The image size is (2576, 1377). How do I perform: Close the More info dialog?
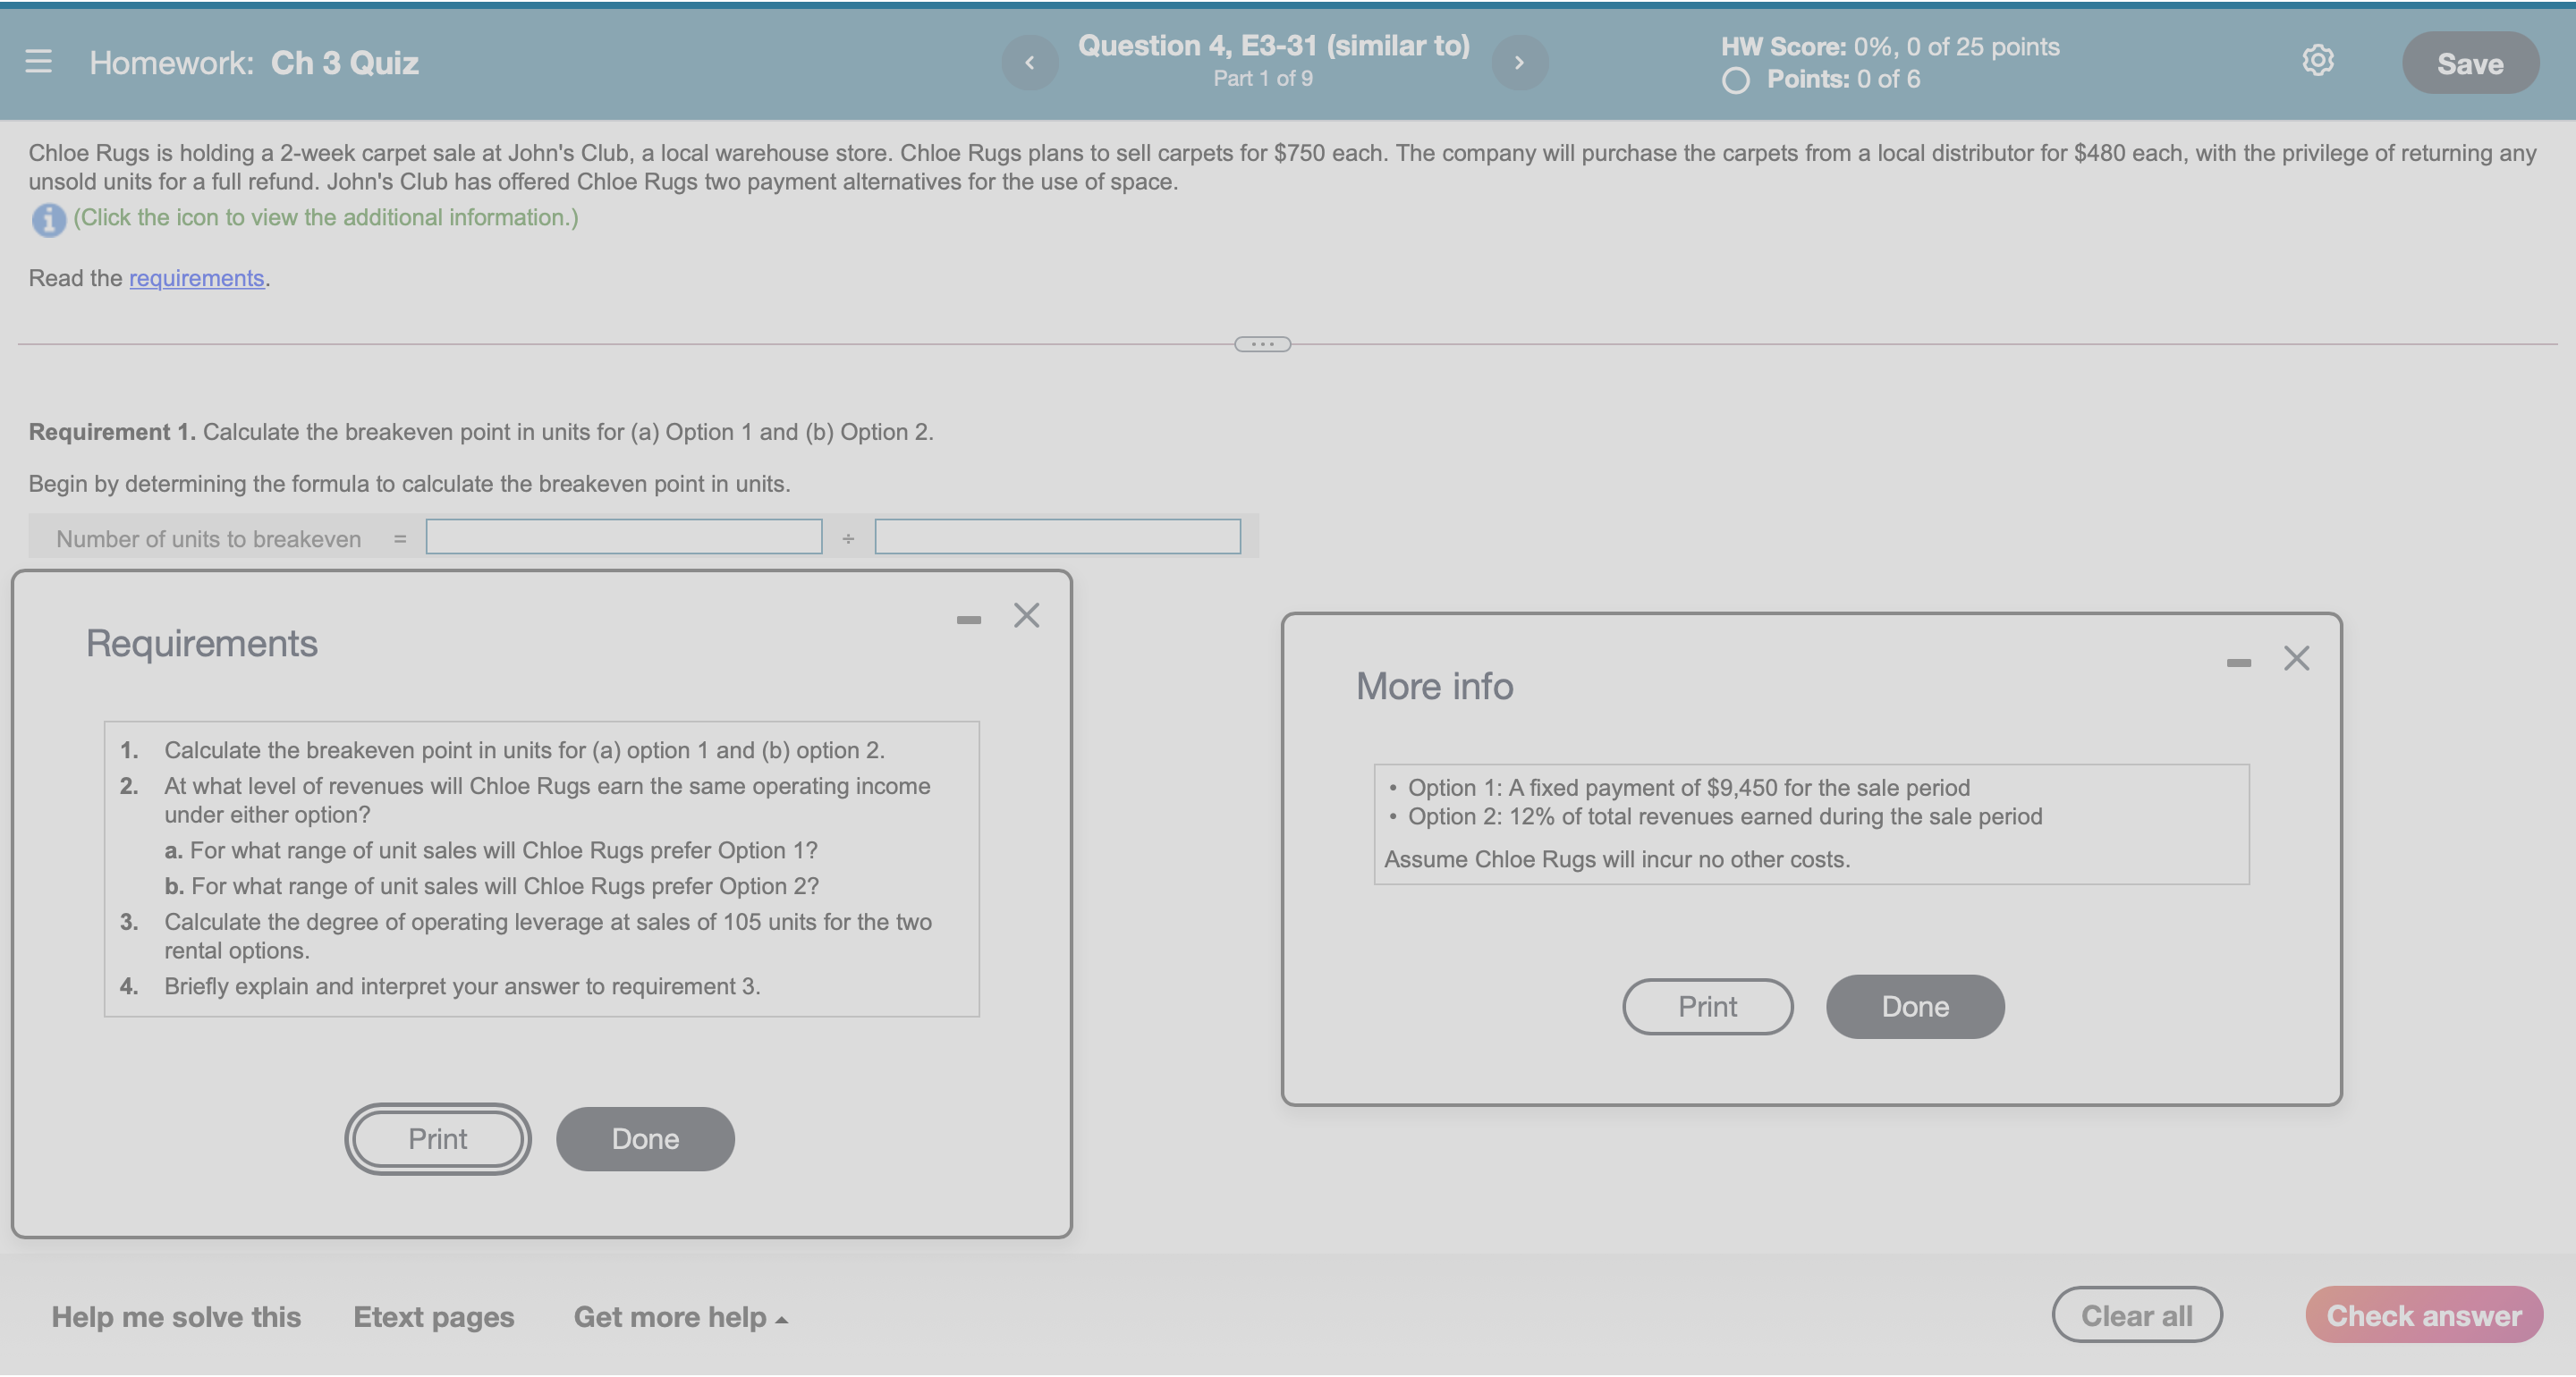click(x=2296, y=658)
